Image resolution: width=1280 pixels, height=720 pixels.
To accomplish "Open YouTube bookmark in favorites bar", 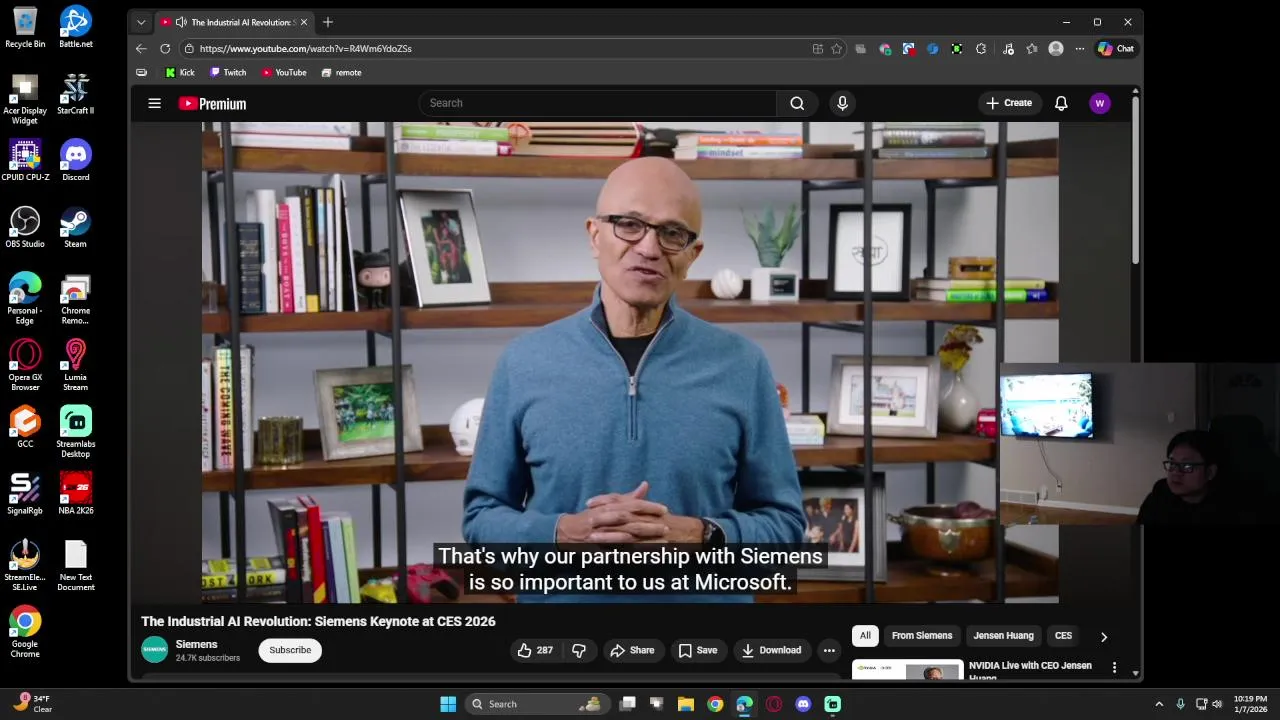I will 284,72.
